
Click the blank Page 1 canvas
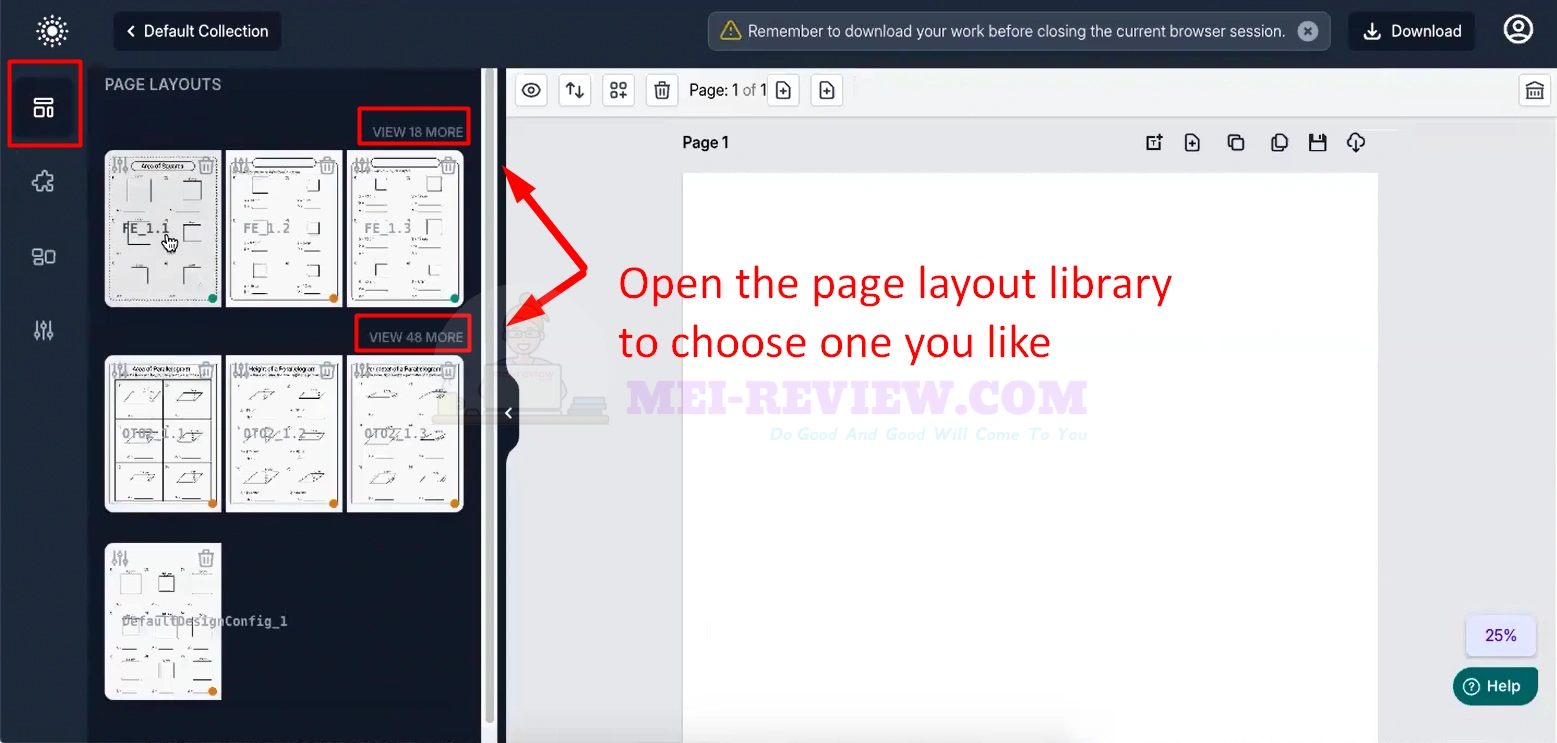1030,457
